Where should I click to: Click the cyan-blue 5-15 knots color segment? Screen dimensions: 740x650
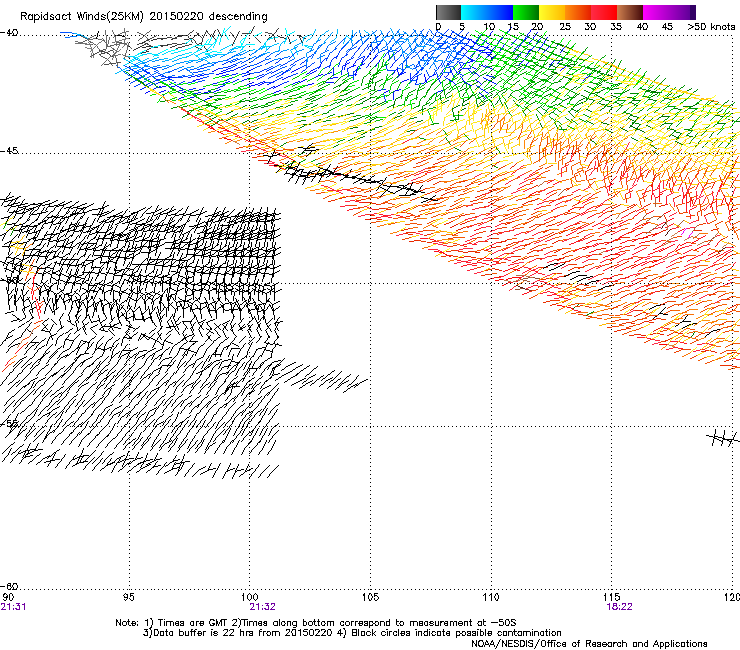(487, 12)
